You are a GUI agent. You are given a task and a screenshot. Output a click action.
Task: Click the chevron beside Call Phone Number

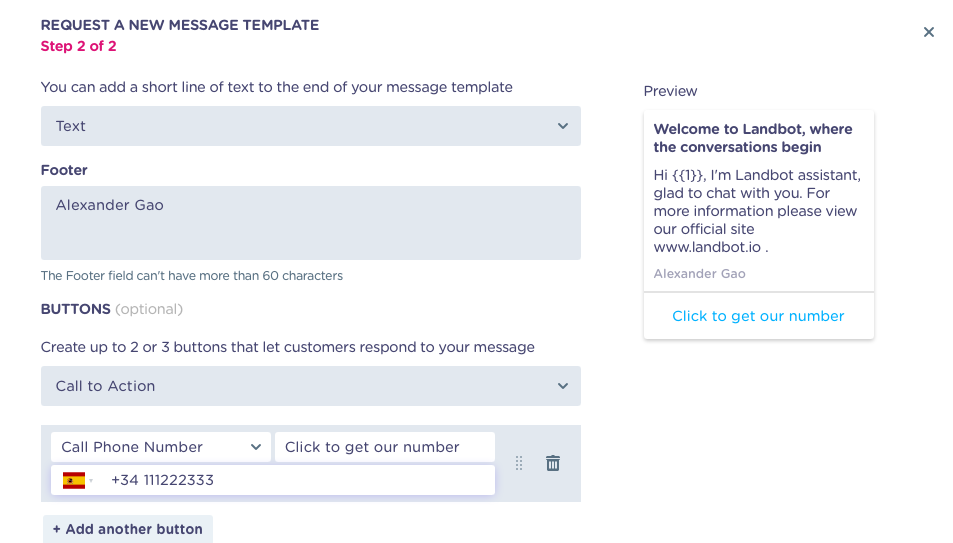[256, 447]
